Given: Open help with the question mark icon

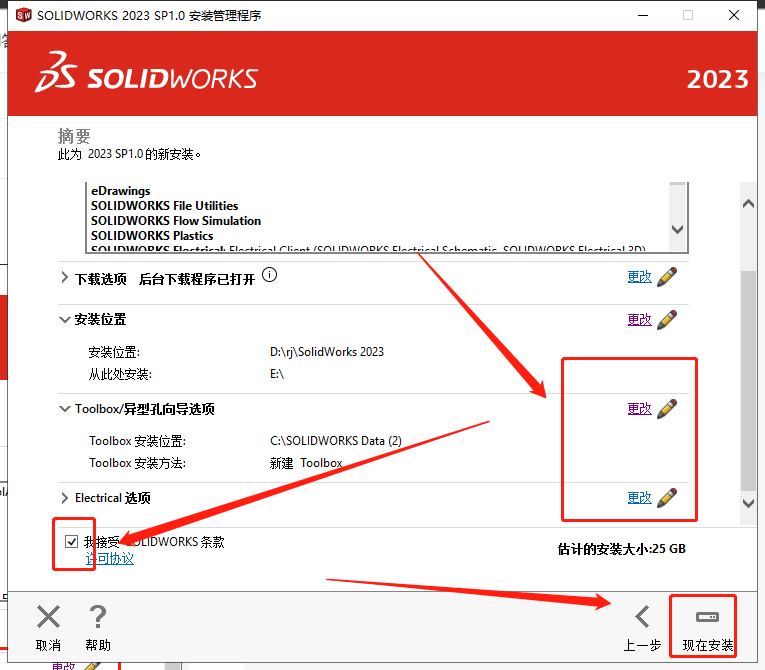Looking at the screenshot, I should pos(98,617).
